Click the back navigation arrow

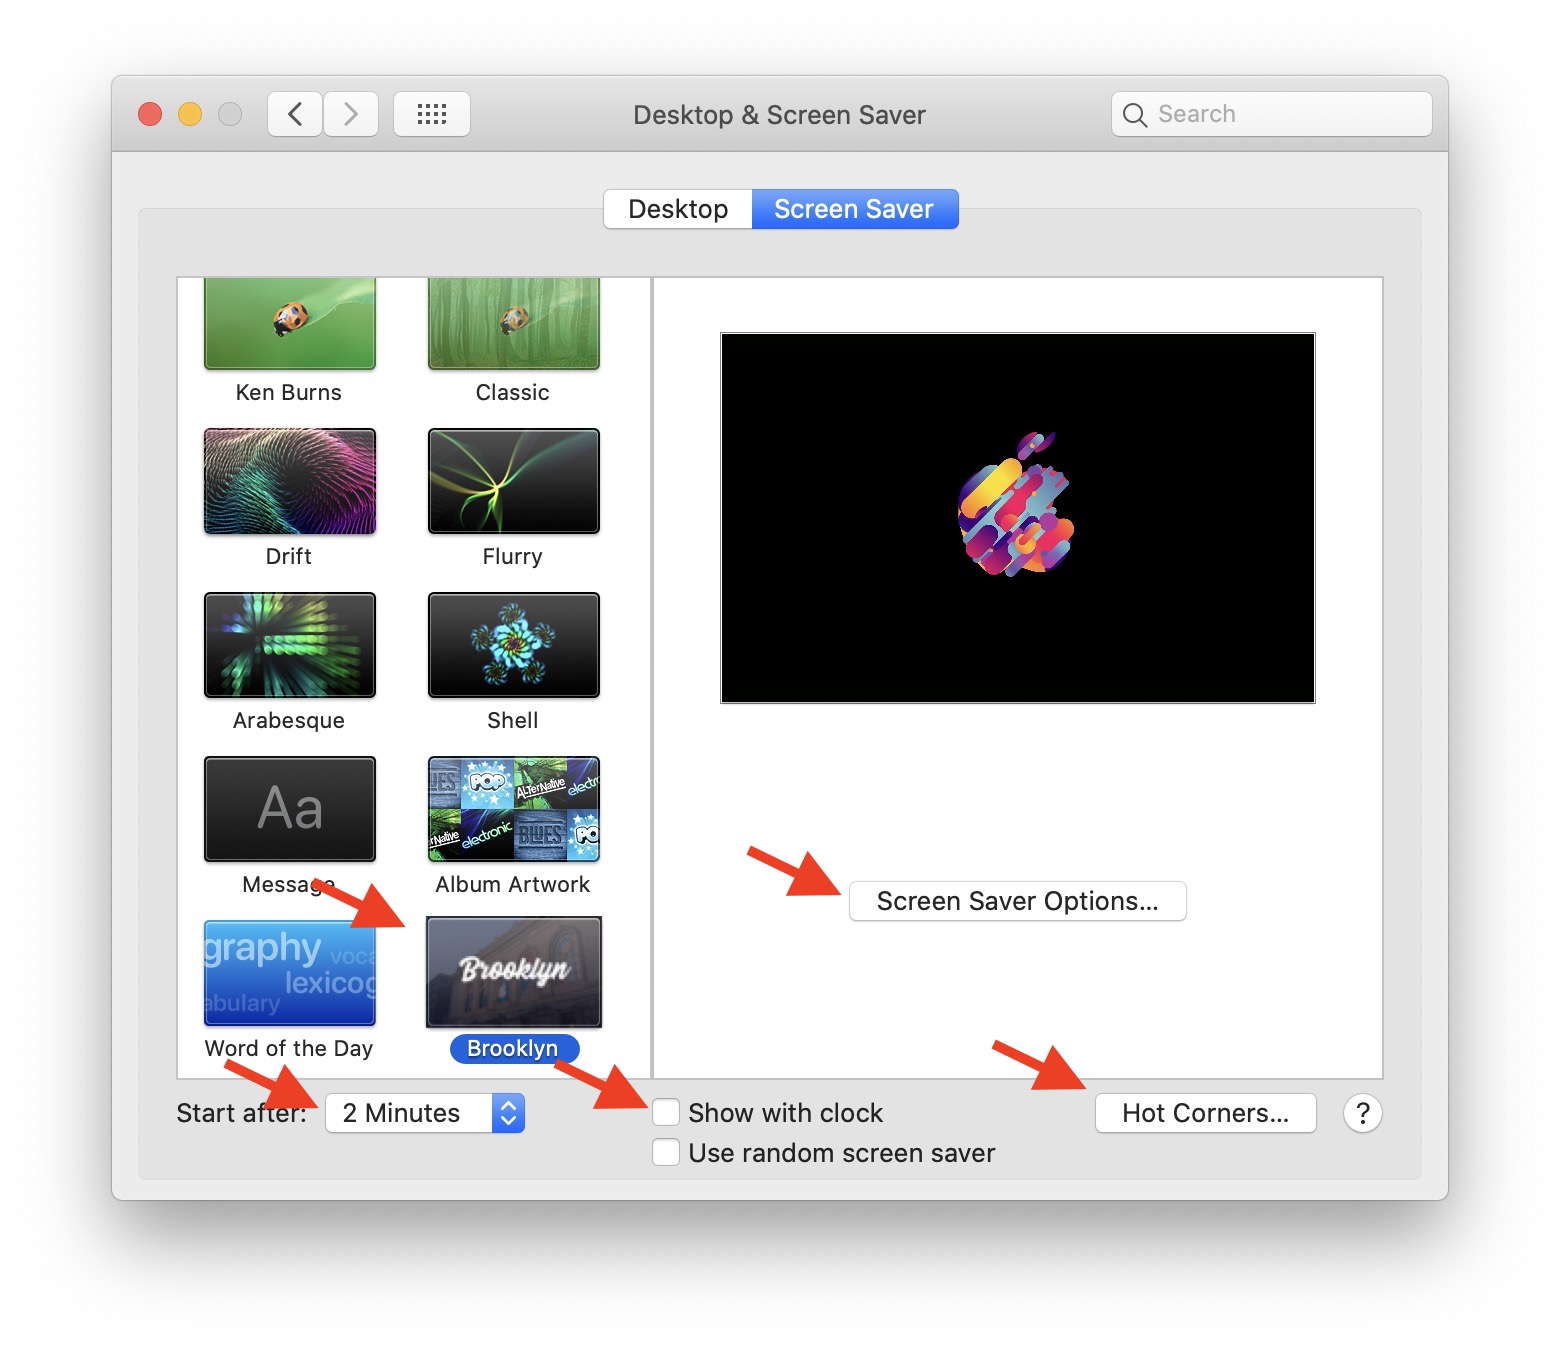(295, 114)
